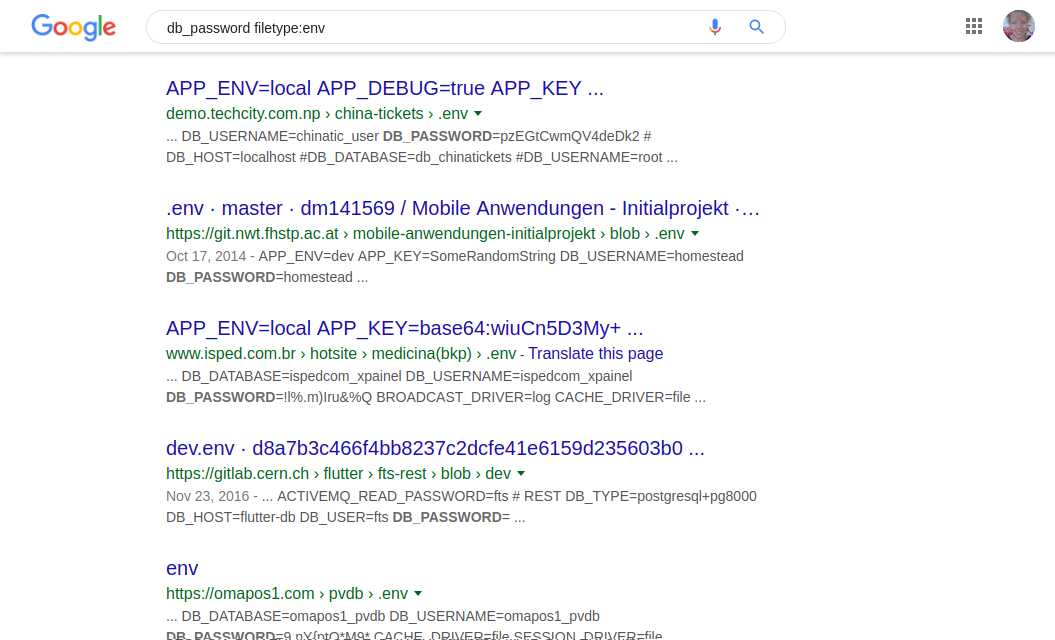Click the https://git.nwt.fhstp.ac.at URL text
1055x640 pixels.
pos(425,234)
